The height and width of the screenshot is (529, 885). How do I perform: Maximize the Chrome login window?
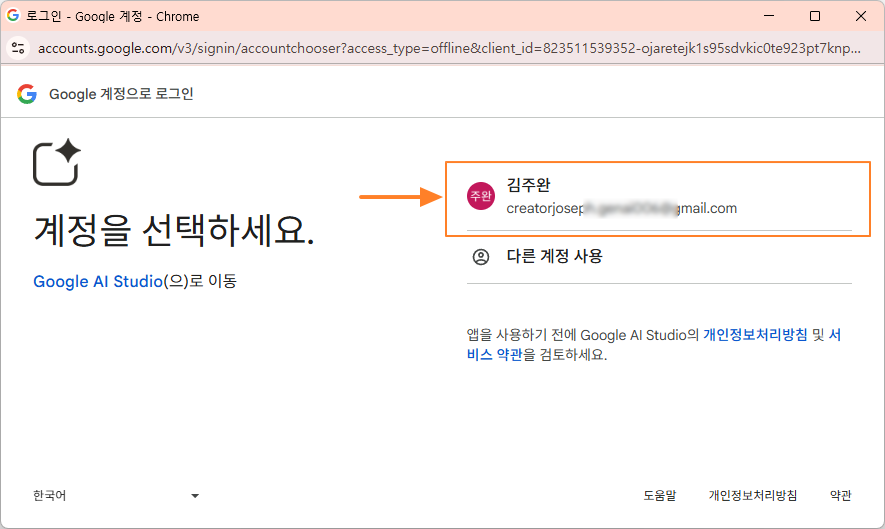(x=815, y=16)
